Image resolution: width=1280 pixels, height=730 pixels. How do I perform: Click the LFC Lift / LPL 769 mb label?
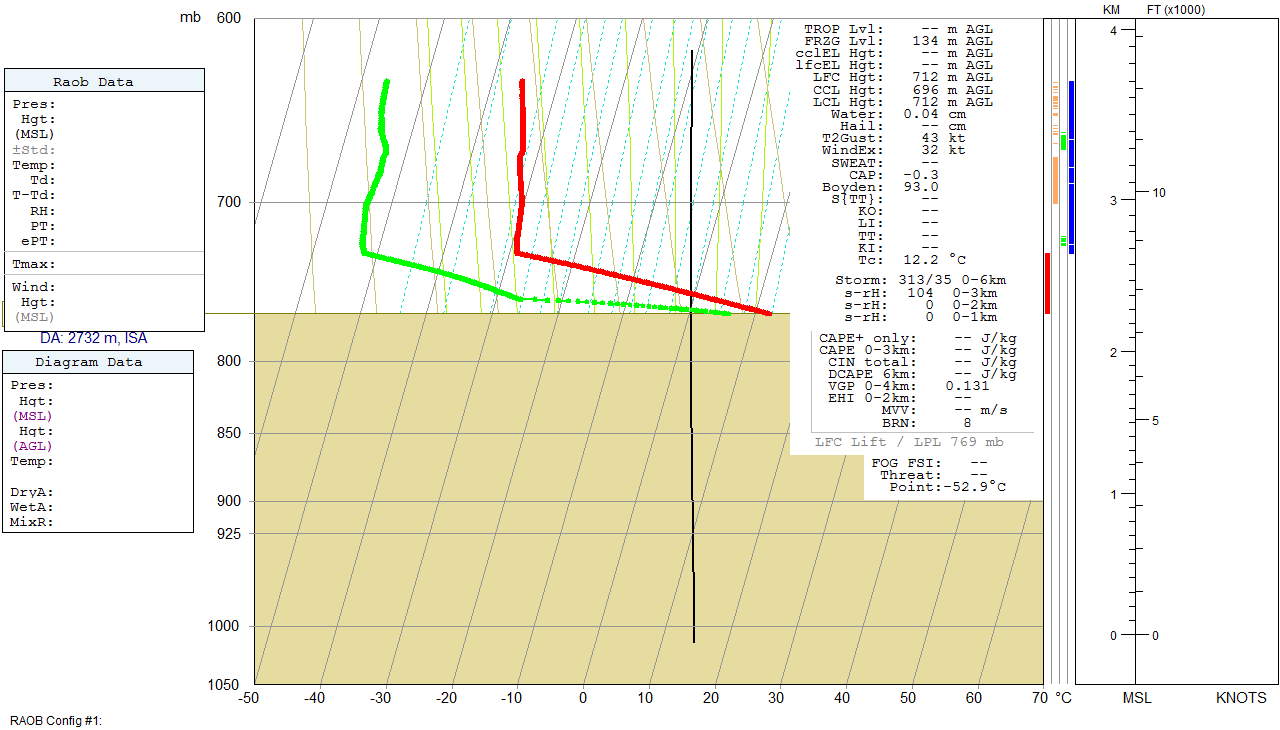point(909,441)
